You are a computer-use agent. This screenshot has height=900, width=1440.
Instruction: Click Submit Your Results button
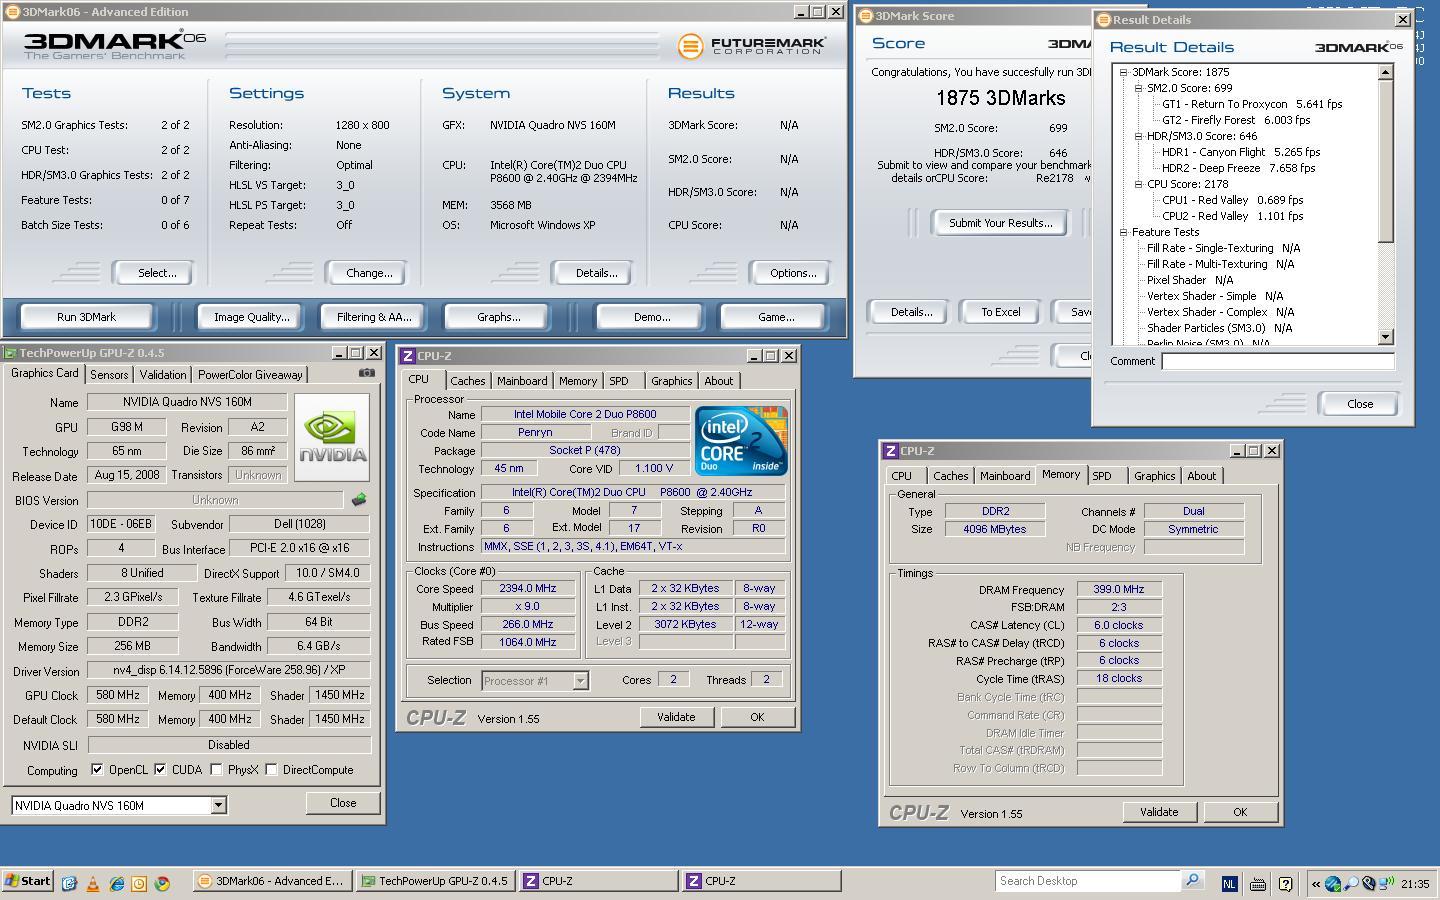coord(1000,223)
